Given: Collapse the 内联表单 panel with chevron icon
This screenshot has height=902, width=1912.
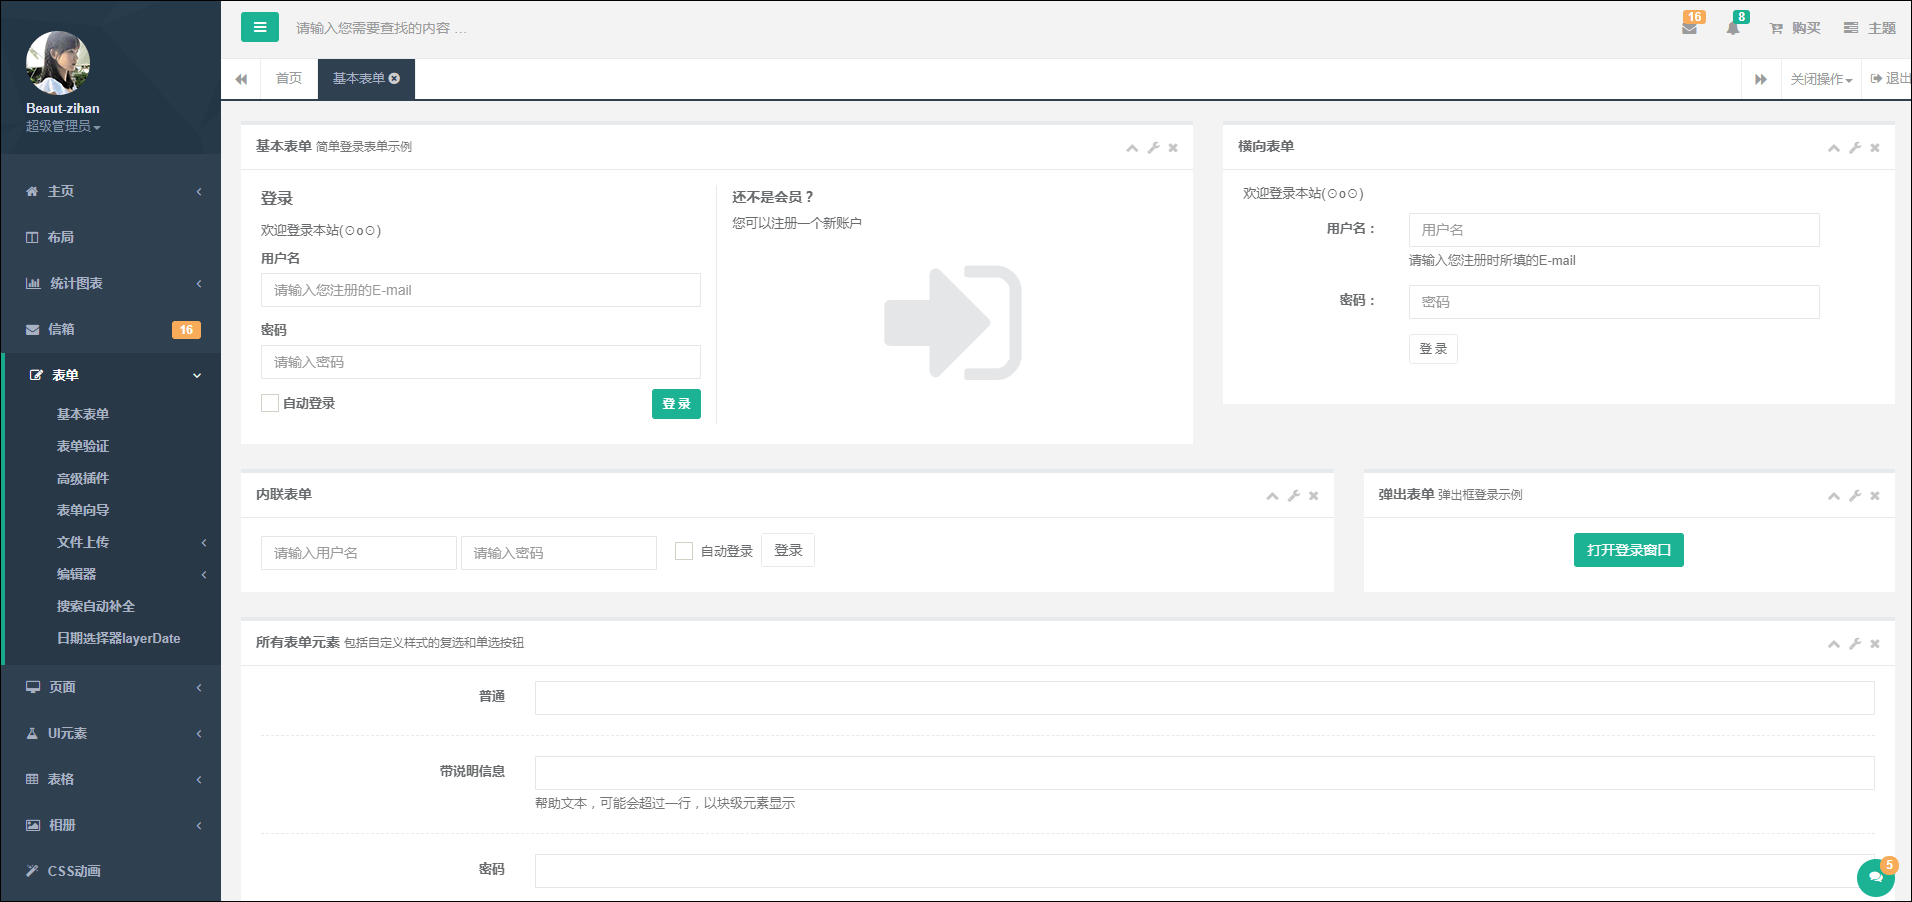Looking at the screenshot, I should (x=1272, y=496).
